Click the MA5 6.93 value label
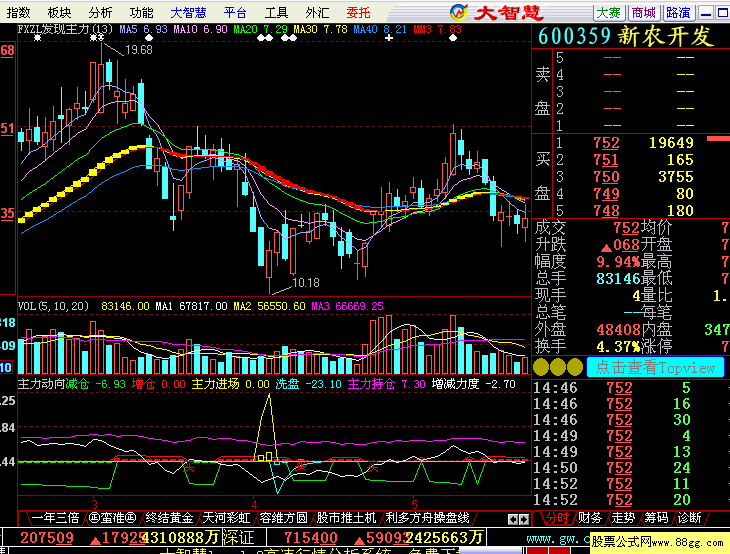 (x=143, y=29)
